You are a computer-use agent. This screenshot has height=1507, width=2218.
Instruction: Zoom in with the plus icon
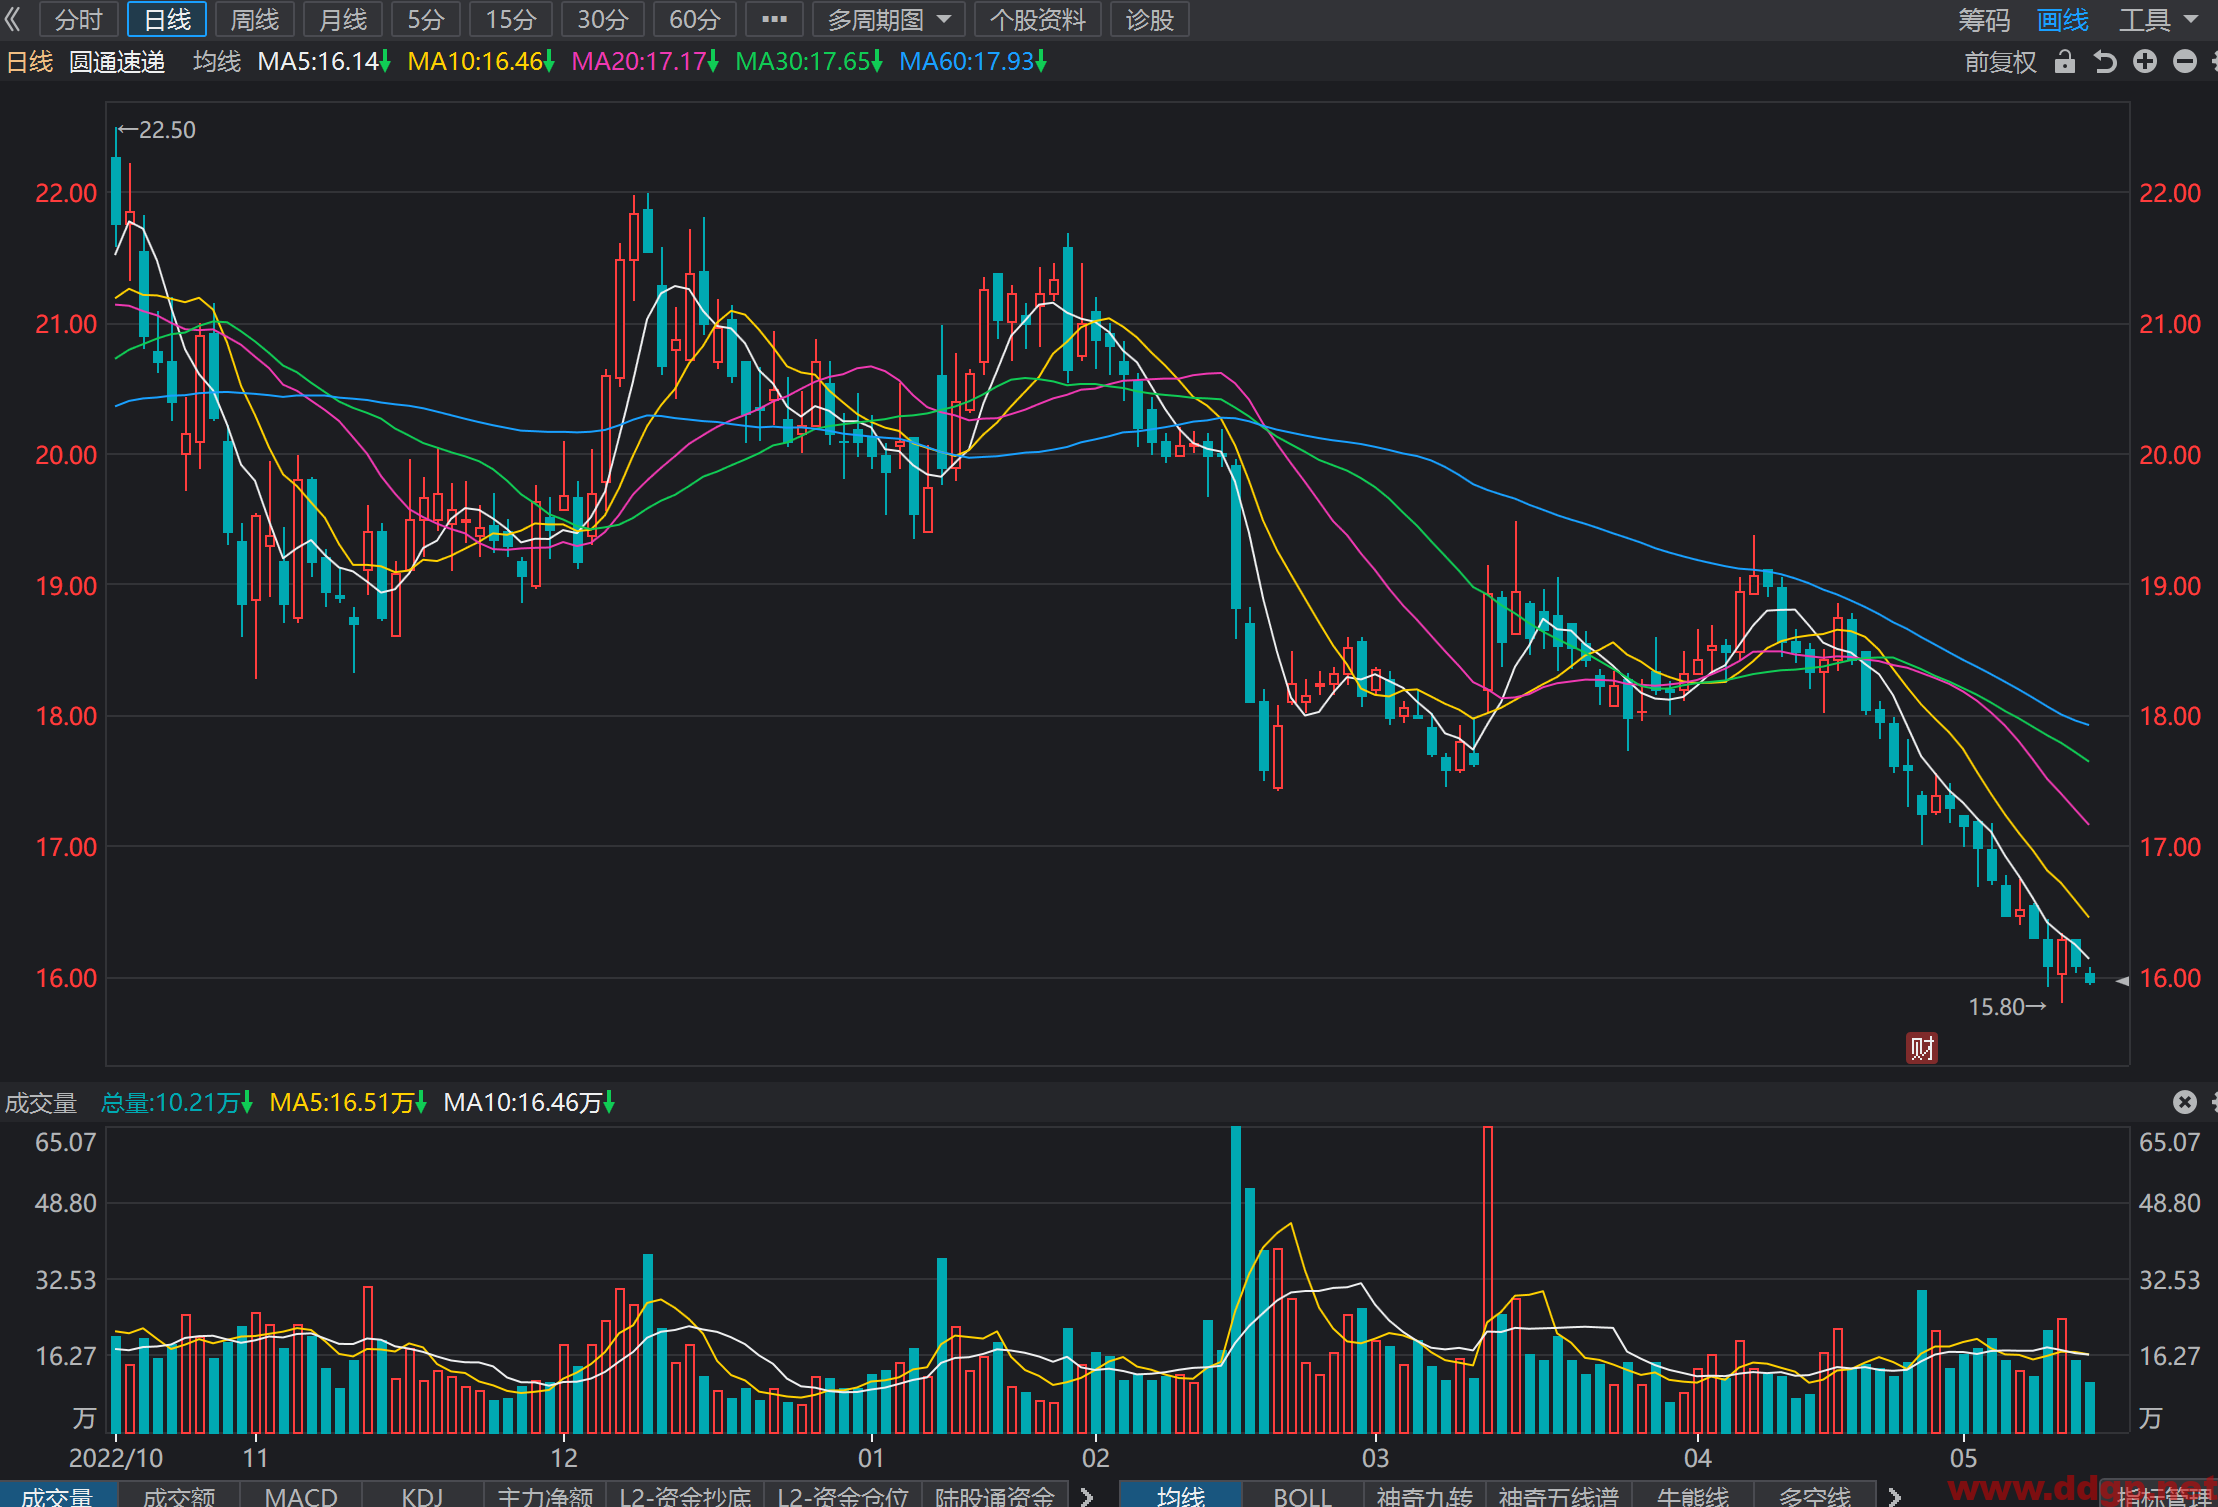click(x=2145, y=62)
